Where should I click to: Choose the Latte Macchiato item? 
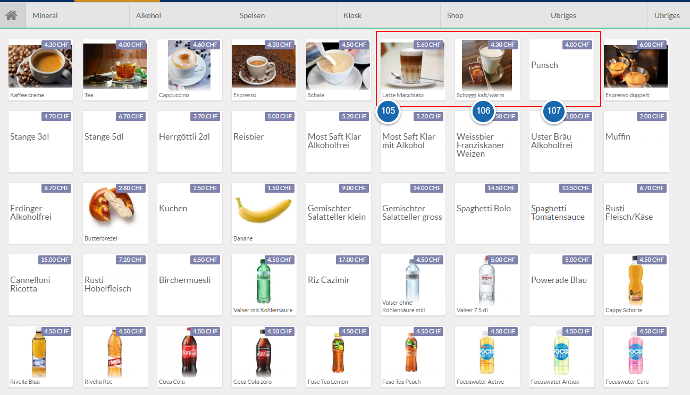coord(413,69)
